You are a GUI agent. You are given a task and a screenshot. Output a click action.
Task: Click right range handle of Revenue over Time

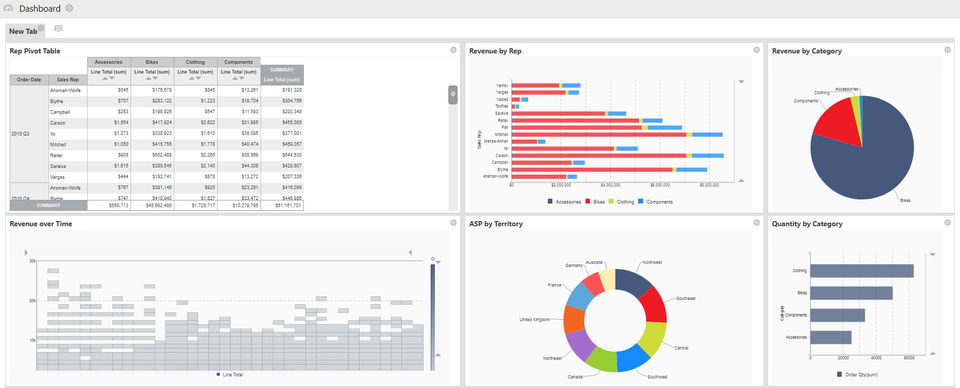point(410,252)
